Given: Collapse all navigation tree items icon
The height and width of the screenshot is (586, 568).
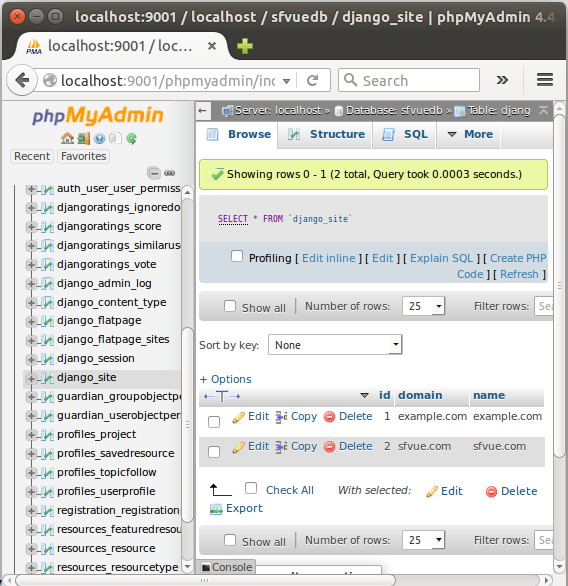Looking at the screenshot, I should (154, 173).
